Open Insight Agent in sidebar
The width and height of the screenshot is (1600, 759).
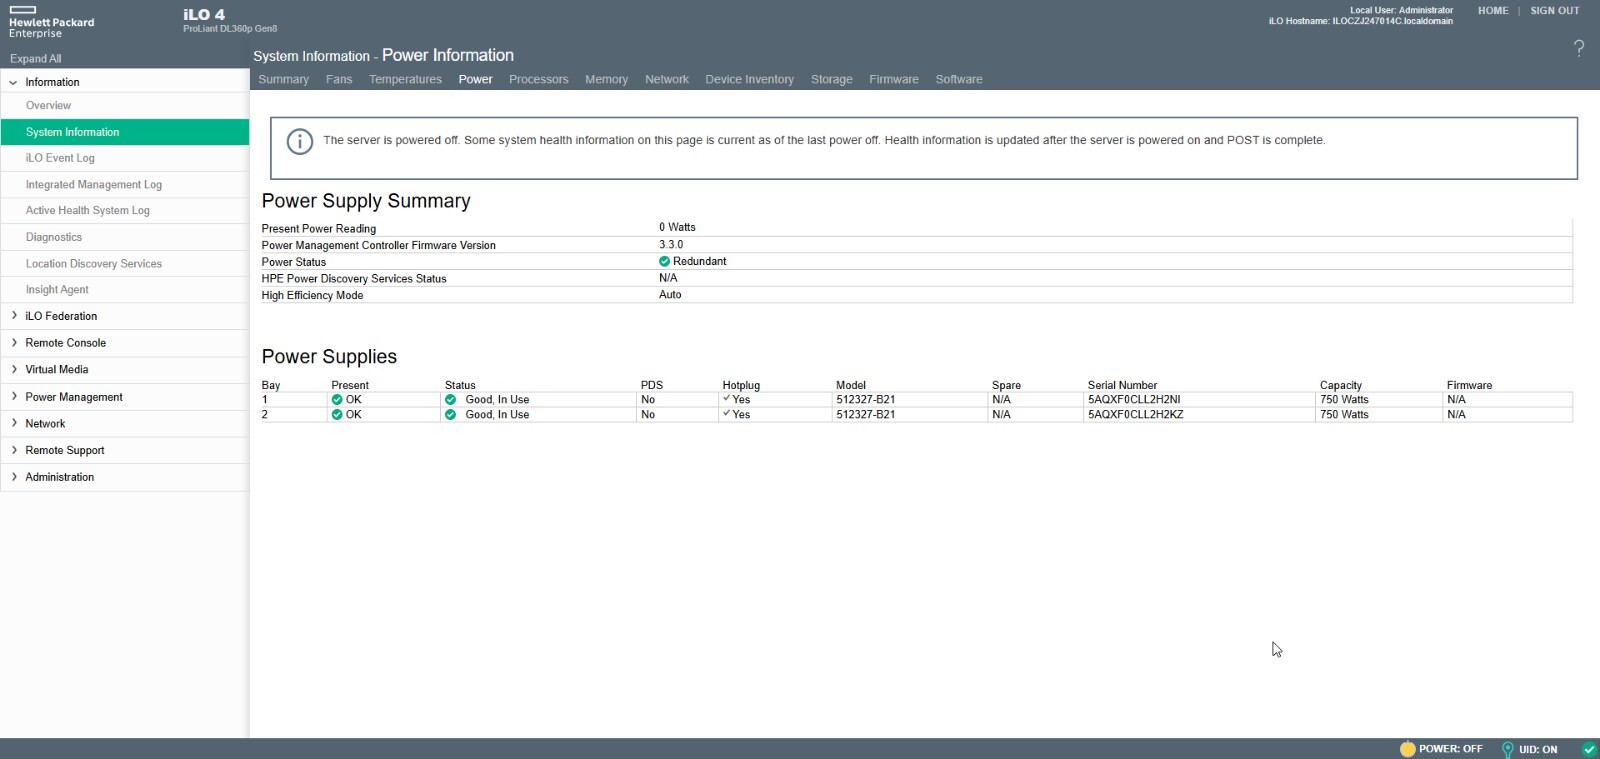(124, 289)
